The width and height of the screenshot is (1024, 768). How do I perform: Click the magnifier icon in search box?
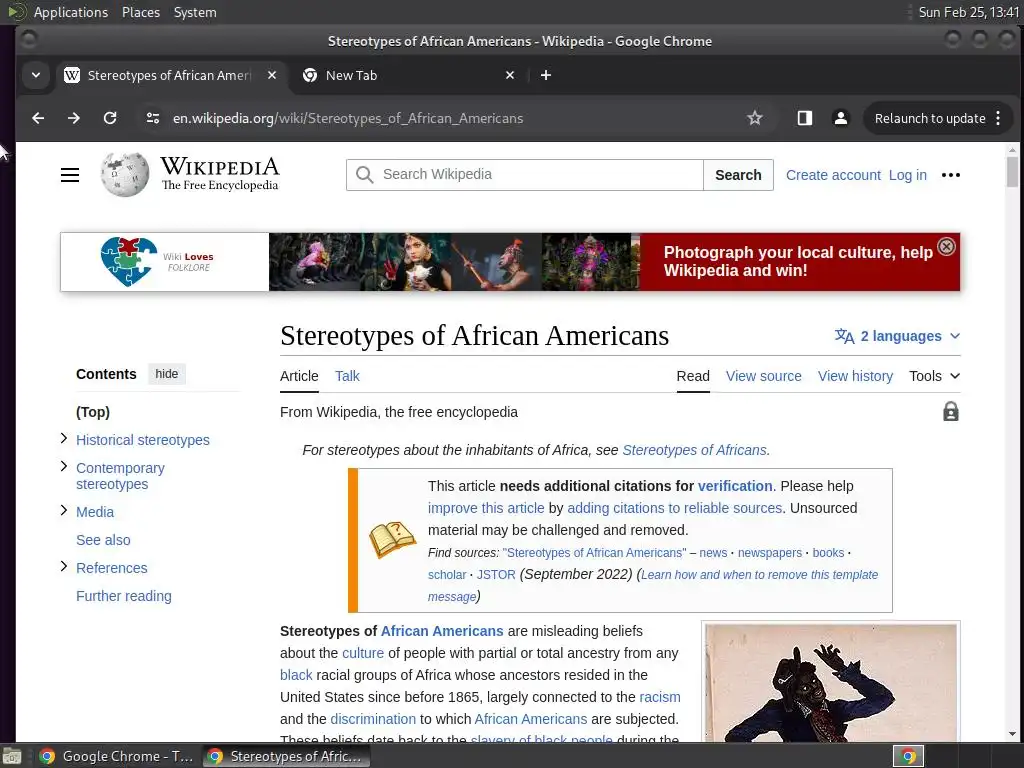pyautogui.click(x=364, y=175)
